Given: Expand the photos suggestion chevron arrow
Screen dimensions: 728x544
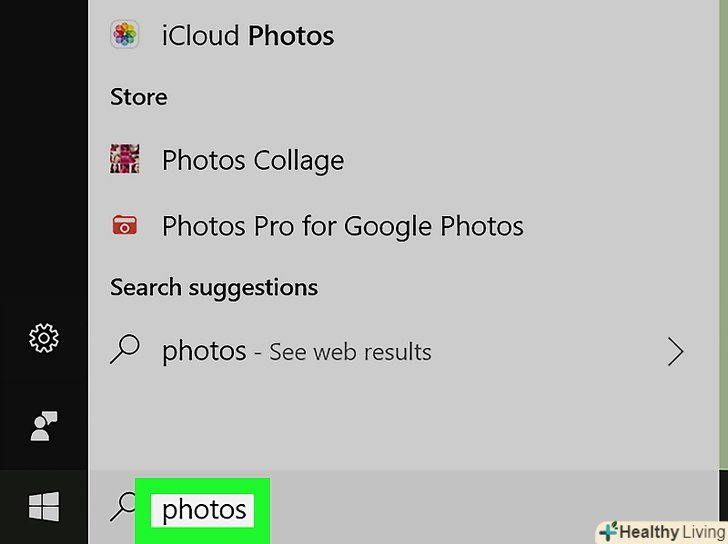Looking at the screenshot, I should (676, 351).
